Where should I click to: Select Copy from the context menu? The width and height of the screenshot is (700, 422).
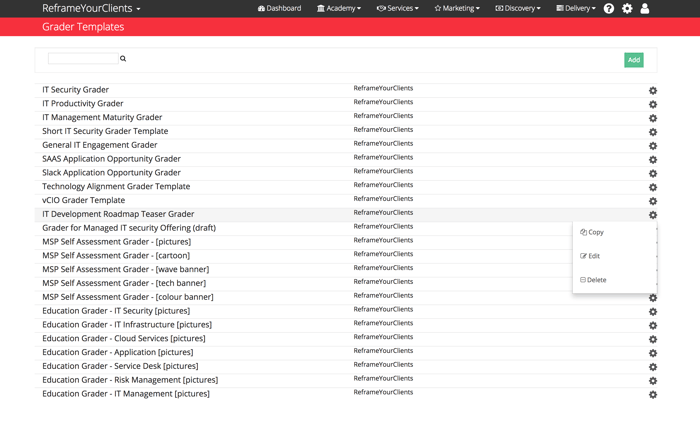point(595,232)
